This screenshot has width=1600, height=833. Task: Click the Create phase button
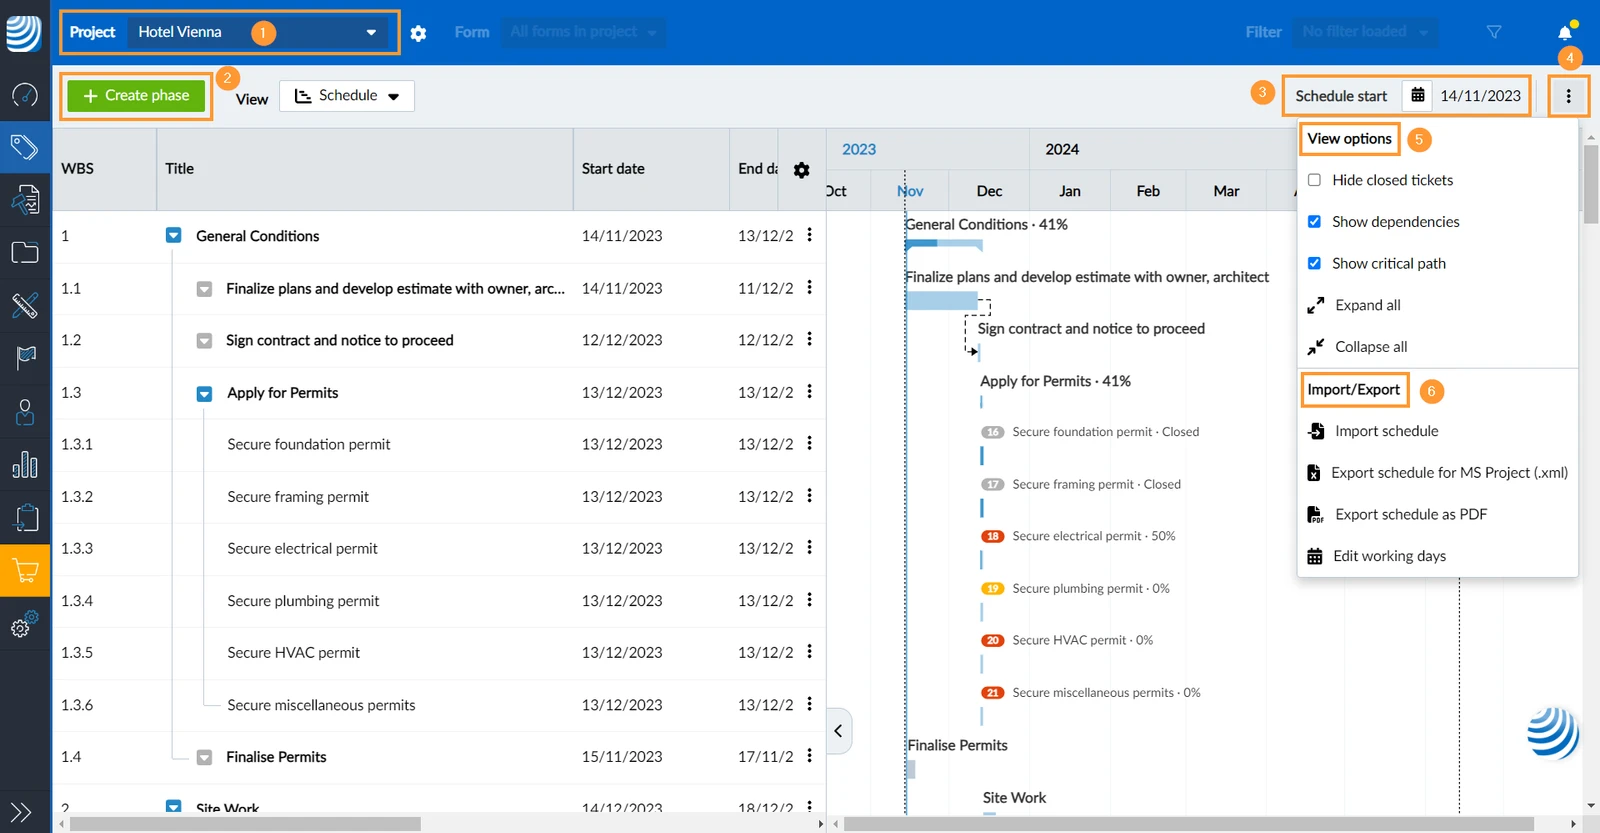[x=136, y=95]
